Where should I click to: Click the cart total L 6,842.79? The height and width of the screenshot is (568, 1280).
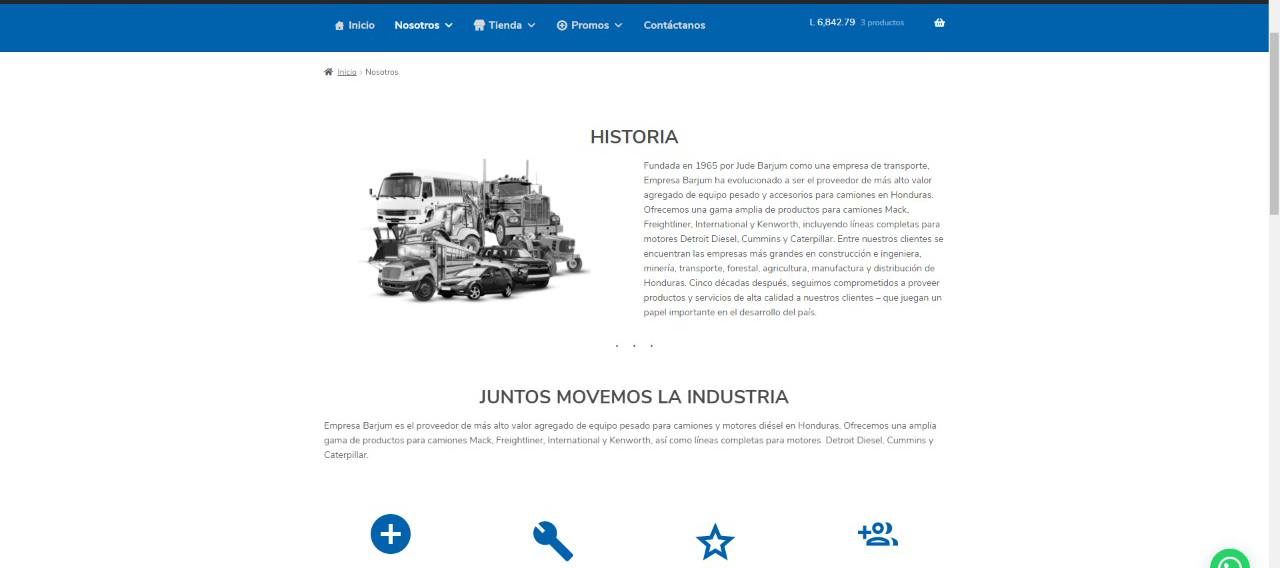(832, 22)
